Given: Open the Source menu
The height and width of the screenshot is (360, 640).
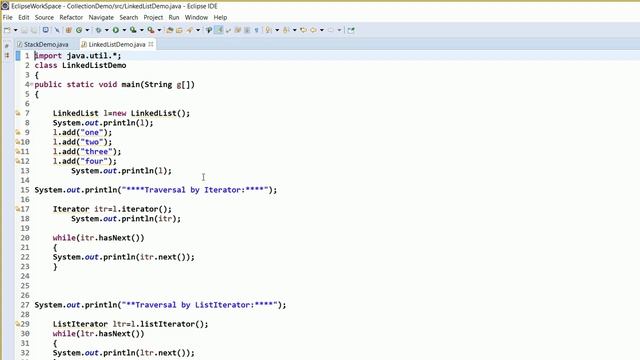Looking at the screenshot, I should [x=44, y=18].
